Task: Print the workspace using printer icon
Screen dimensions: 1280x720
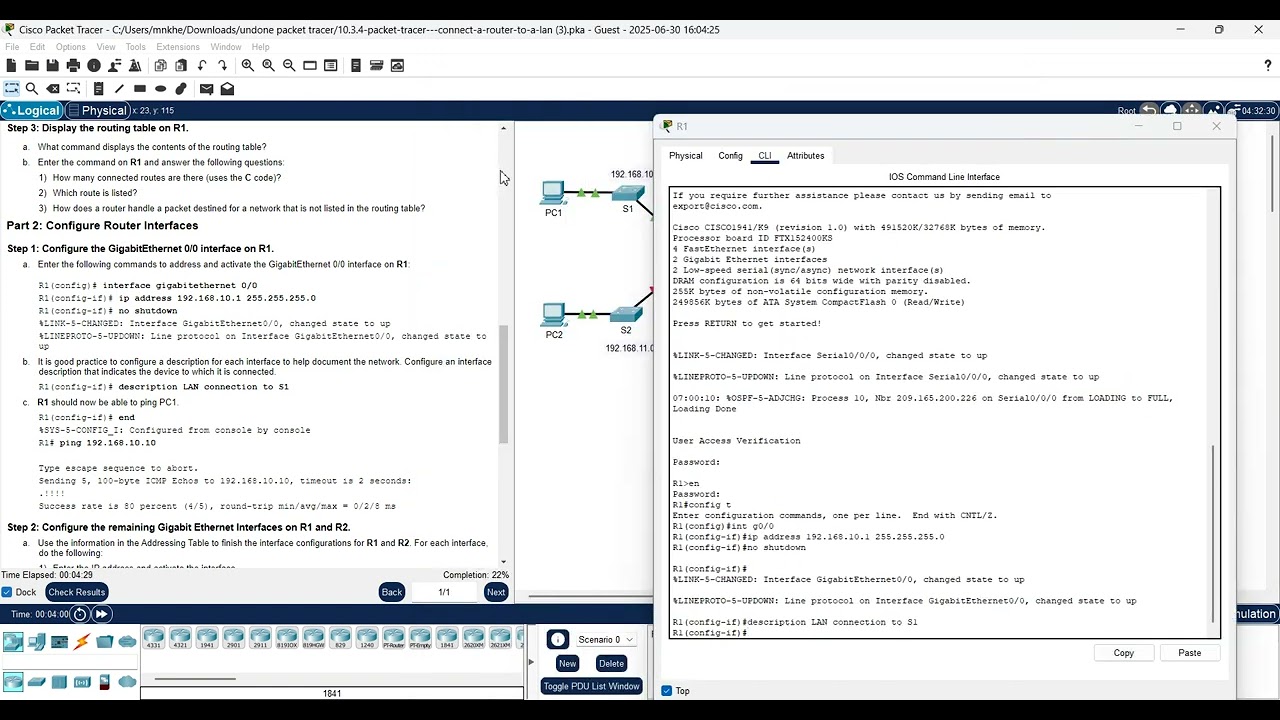Action: coord(73,65)
